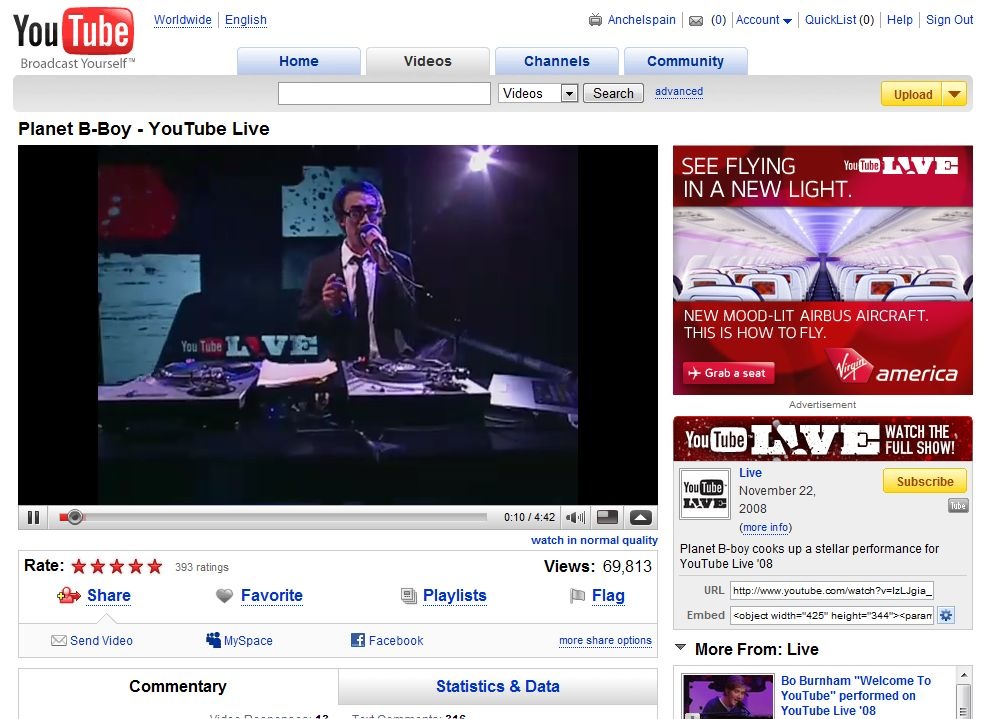Click the video progress scrubber handle
Image resolution: width=996 pixels, height=719 pixels.
click(x=75, y=518)
